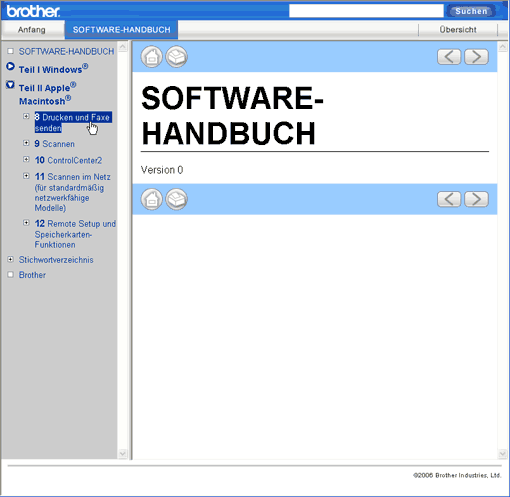This screenshot has width=510, height=497.
Task: Go to next page using top arrow
Action: point(476,57)
